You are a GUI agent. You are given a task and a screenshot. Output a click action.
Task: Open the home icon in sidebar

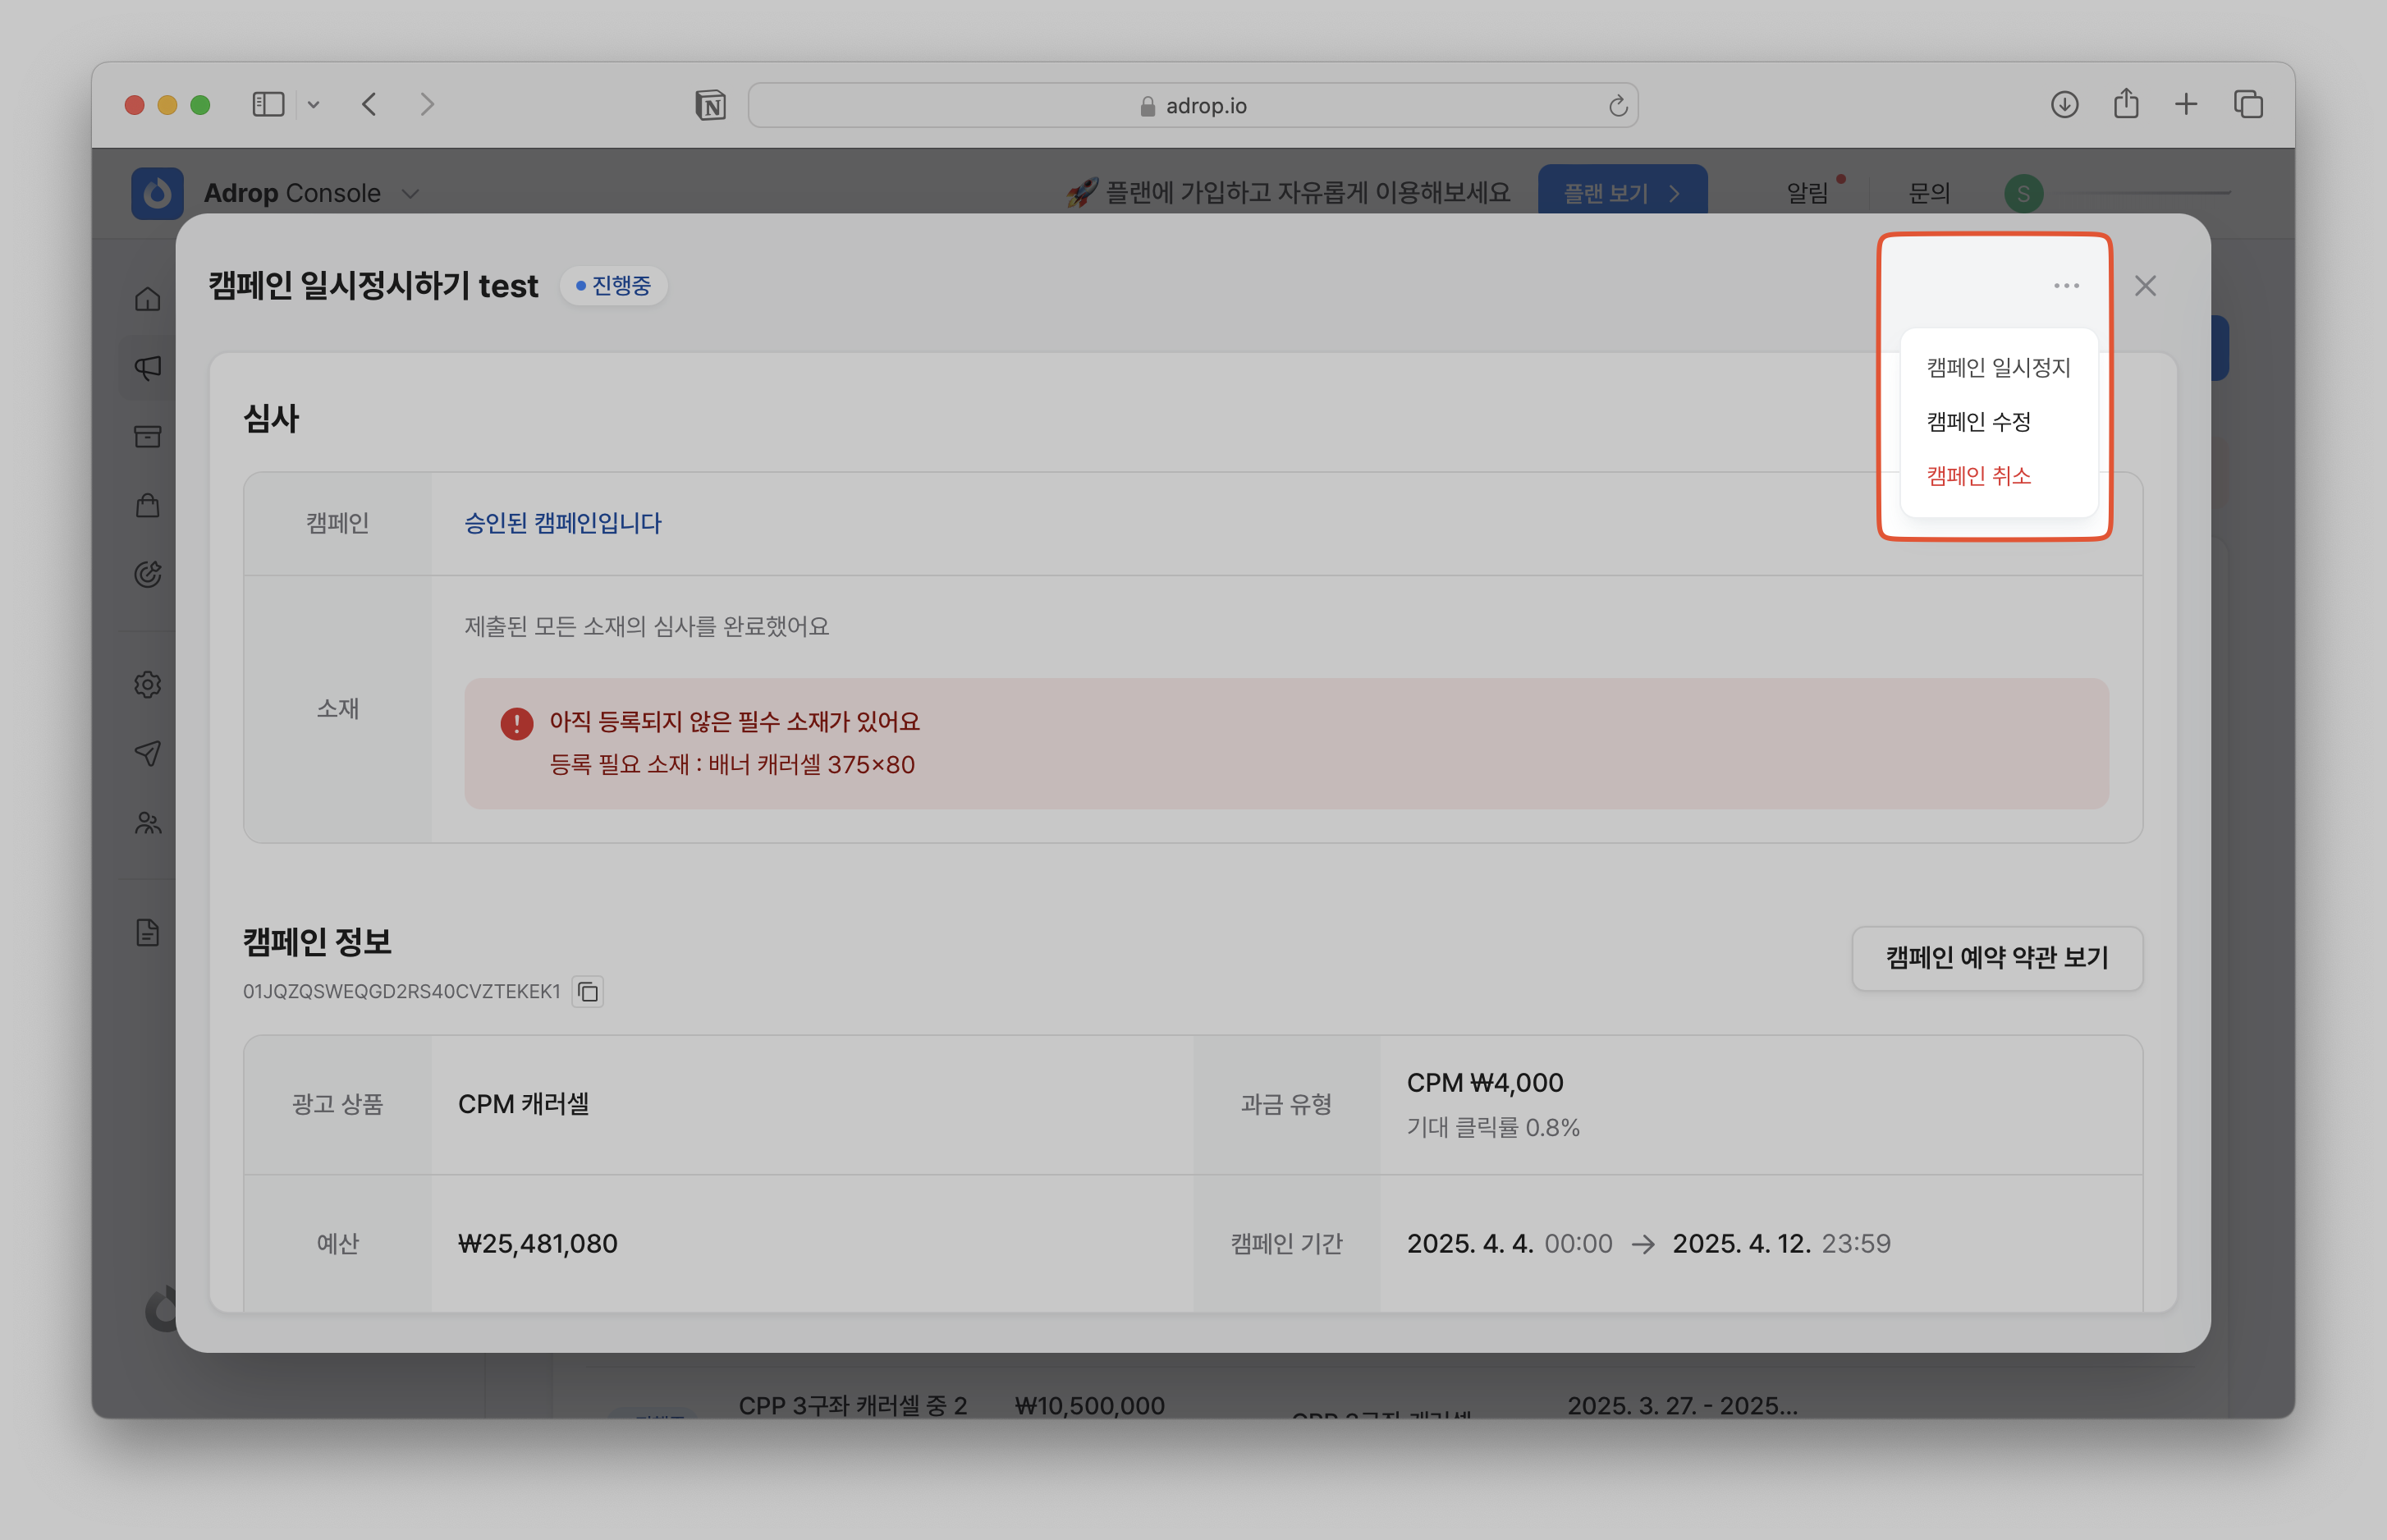click(x=148, y=299)
